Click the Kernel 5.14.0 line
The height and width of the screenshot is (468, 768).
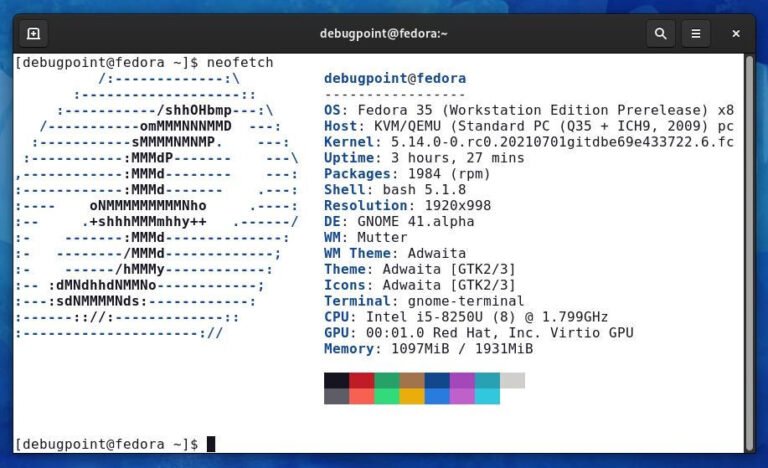529,142
